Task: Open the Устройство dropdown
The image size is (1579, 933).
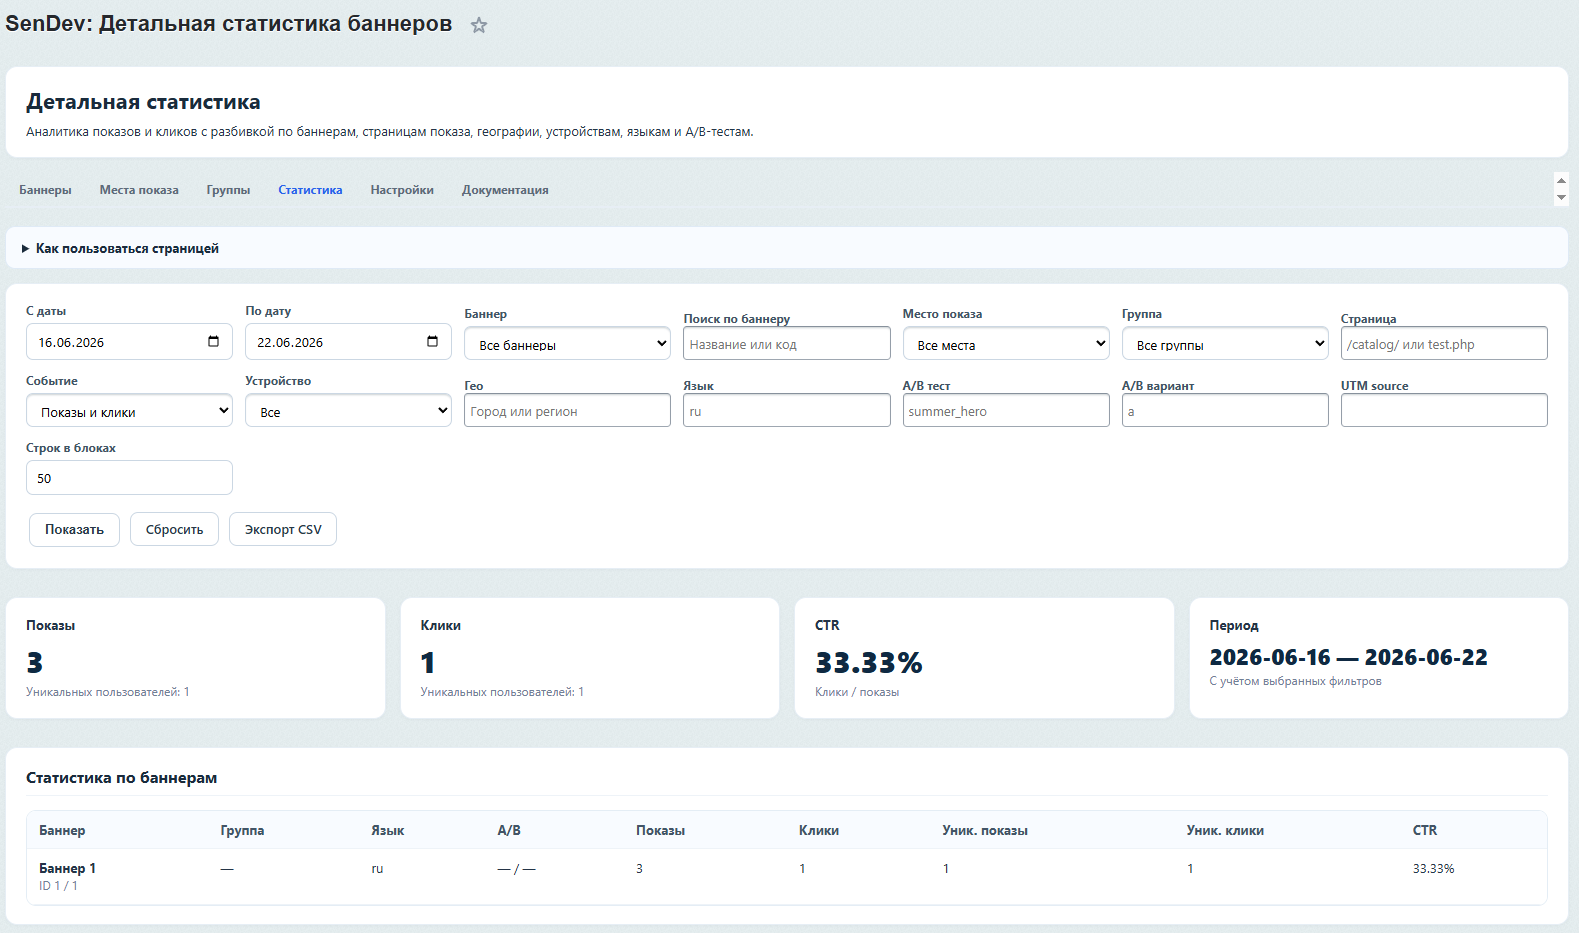Action: [x=348, y=411]
